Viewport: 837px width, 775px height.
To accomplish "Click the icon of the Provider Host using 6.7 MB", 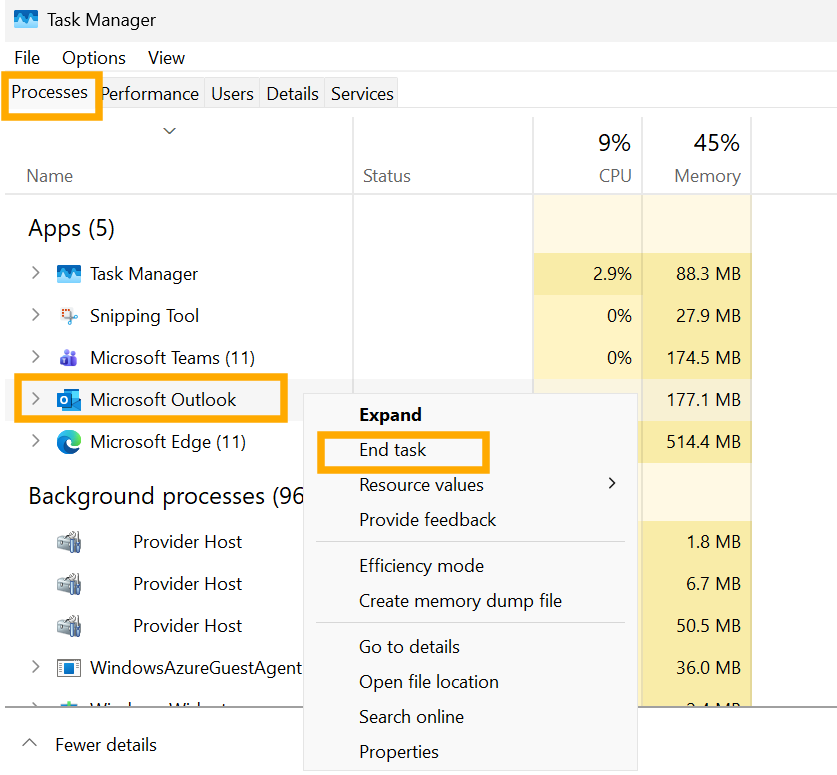I will click(x=69, y=584).
